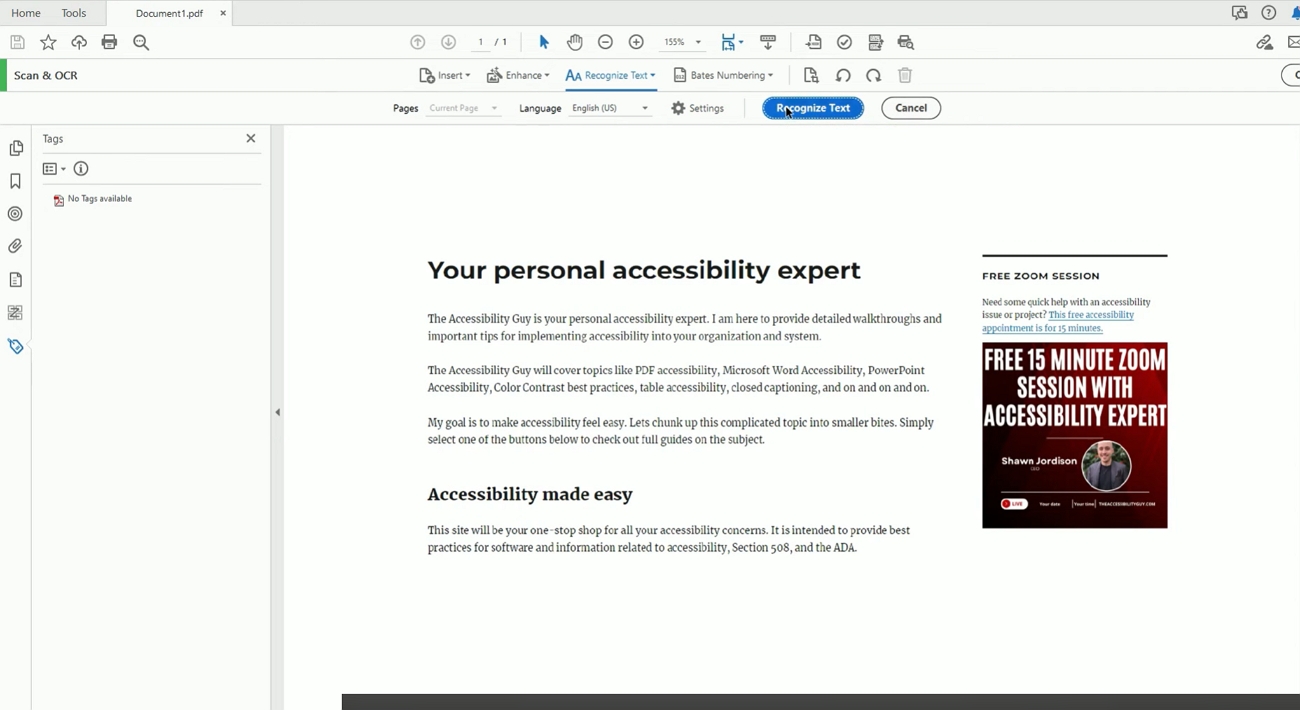Click the Accessibility made easy heading
This screenshot has width=1300, height=710.
pyautogui.click(x=530, y=494)
